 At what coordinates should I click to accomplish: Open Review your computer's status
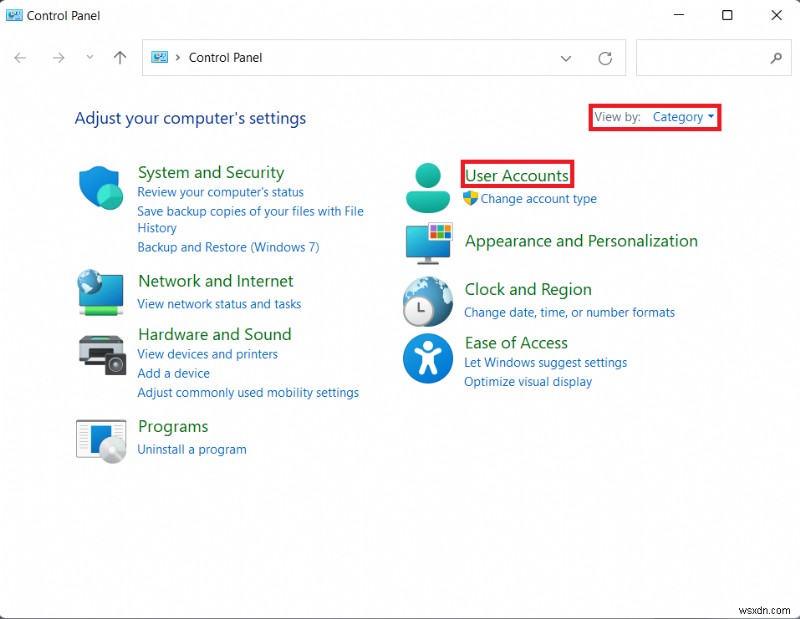coord(220,192)
